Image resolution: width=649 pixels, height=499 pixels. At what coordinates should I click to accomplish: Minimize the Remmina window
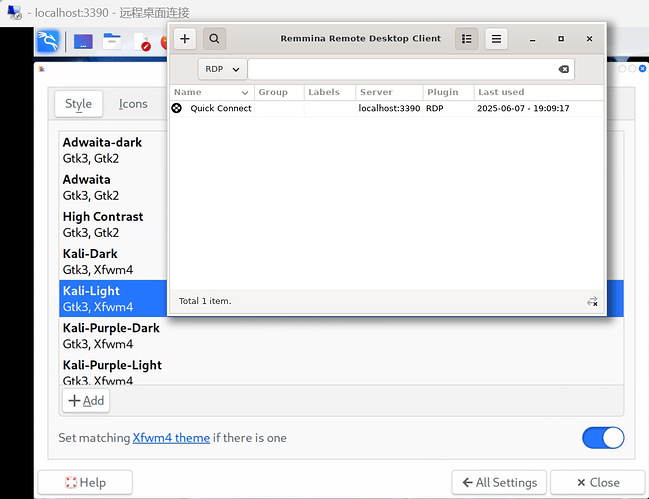(x=533, y=39)
